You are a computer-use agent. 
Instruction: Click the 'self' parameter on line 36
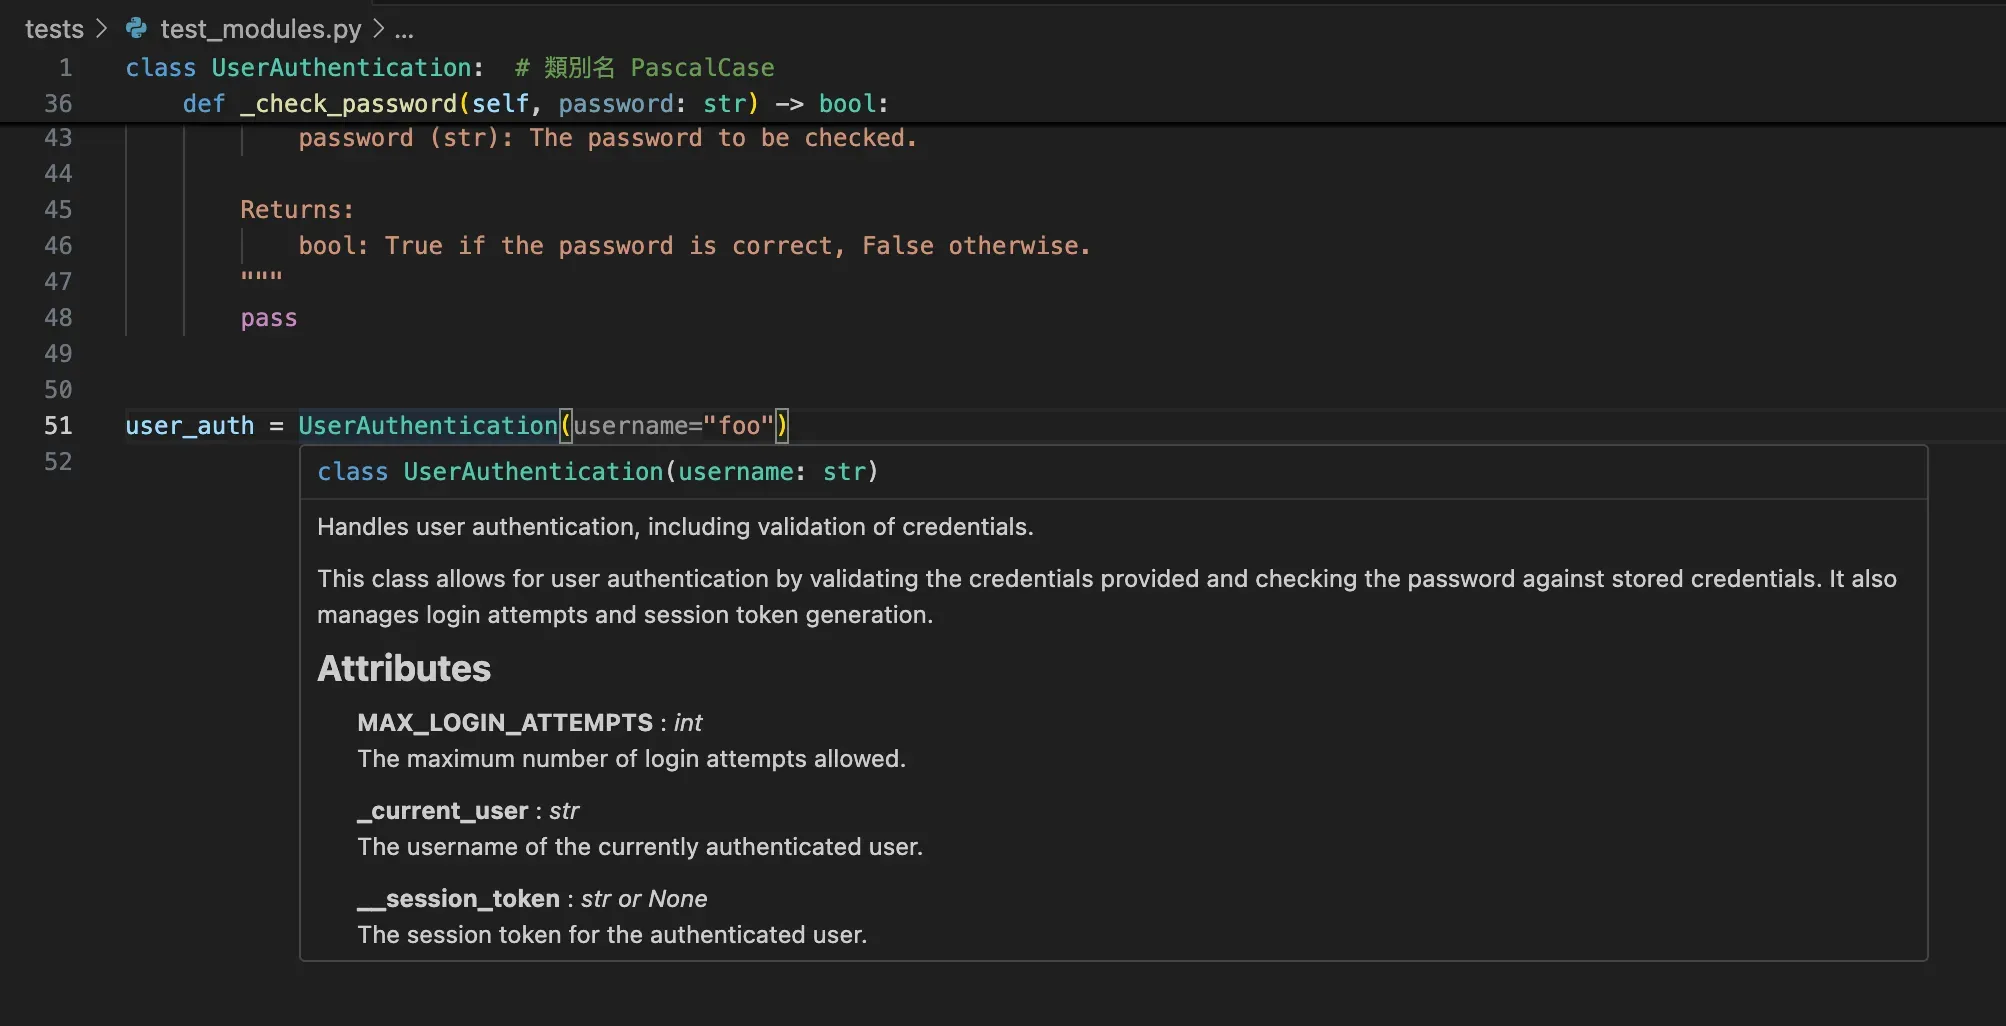click(x=500, y=103)
